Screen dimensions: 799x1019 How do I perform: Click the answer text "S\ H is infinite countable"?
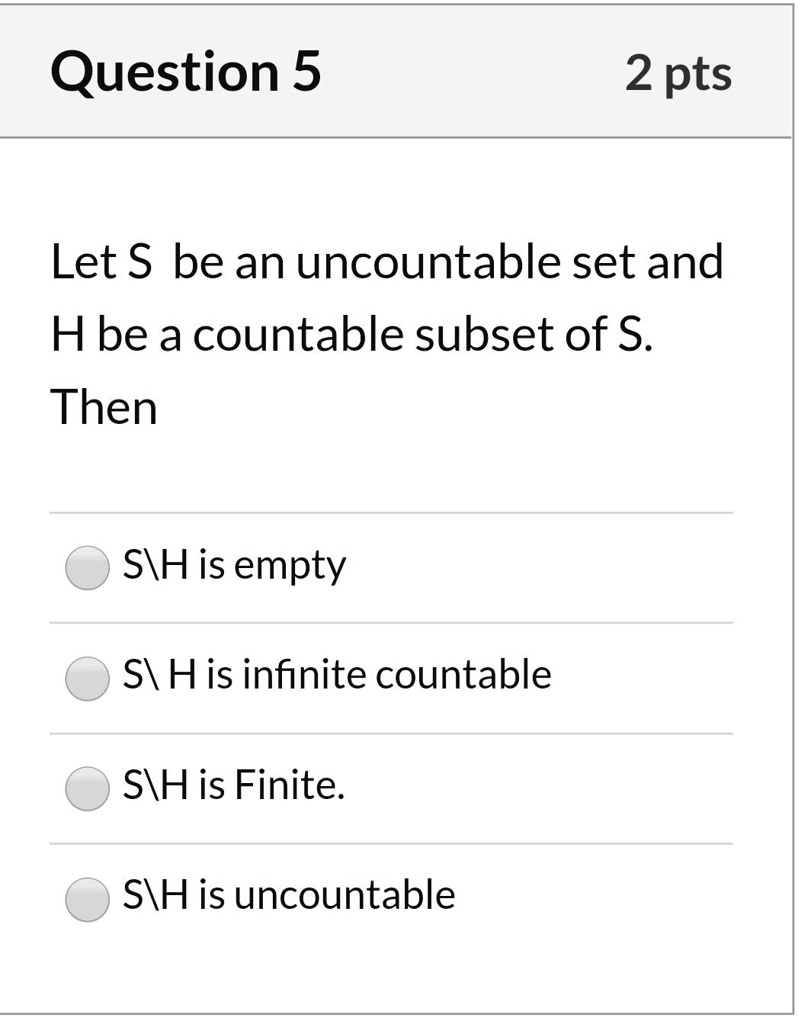point(335,674)
